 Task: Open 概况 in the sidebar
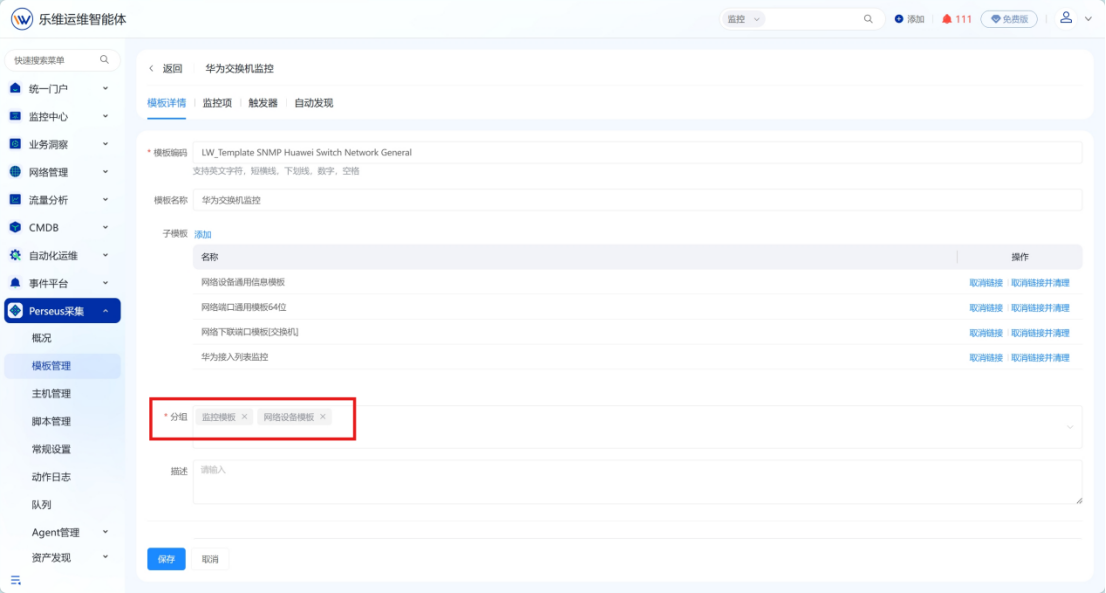42,338
